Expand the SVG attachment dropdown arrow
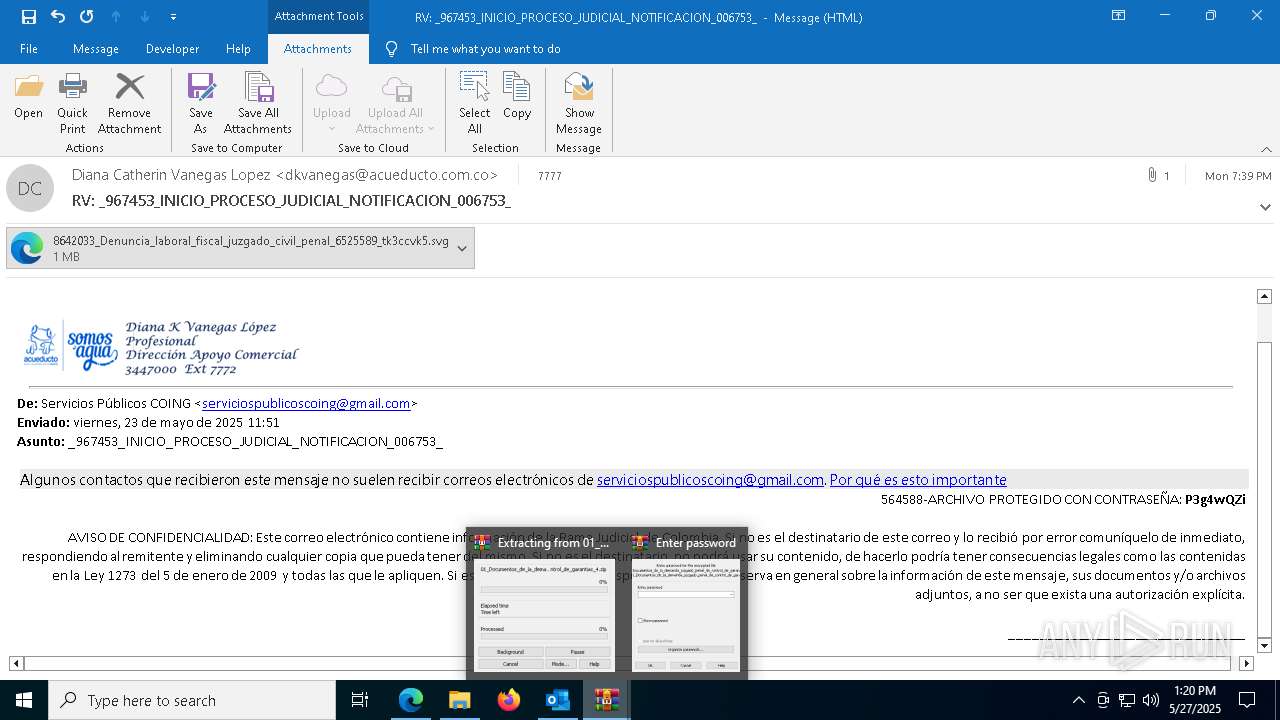This screenshot has height=720, width=1280. tap(462, 248)
